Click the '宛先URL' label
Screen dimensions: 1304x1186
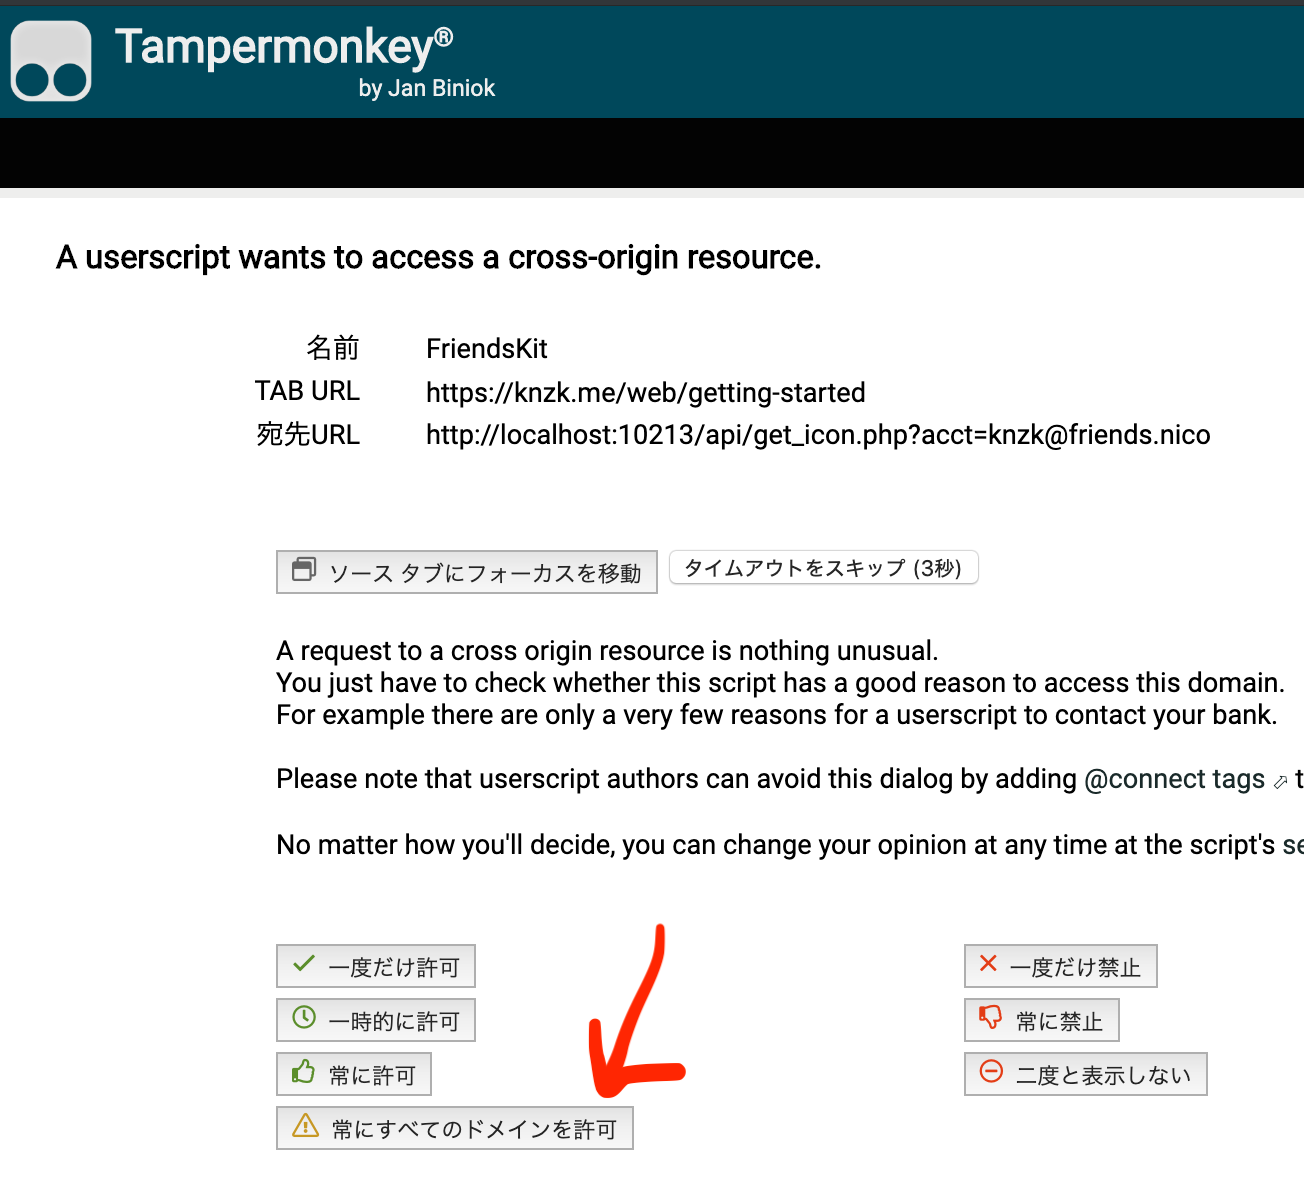tap(307, 434)
